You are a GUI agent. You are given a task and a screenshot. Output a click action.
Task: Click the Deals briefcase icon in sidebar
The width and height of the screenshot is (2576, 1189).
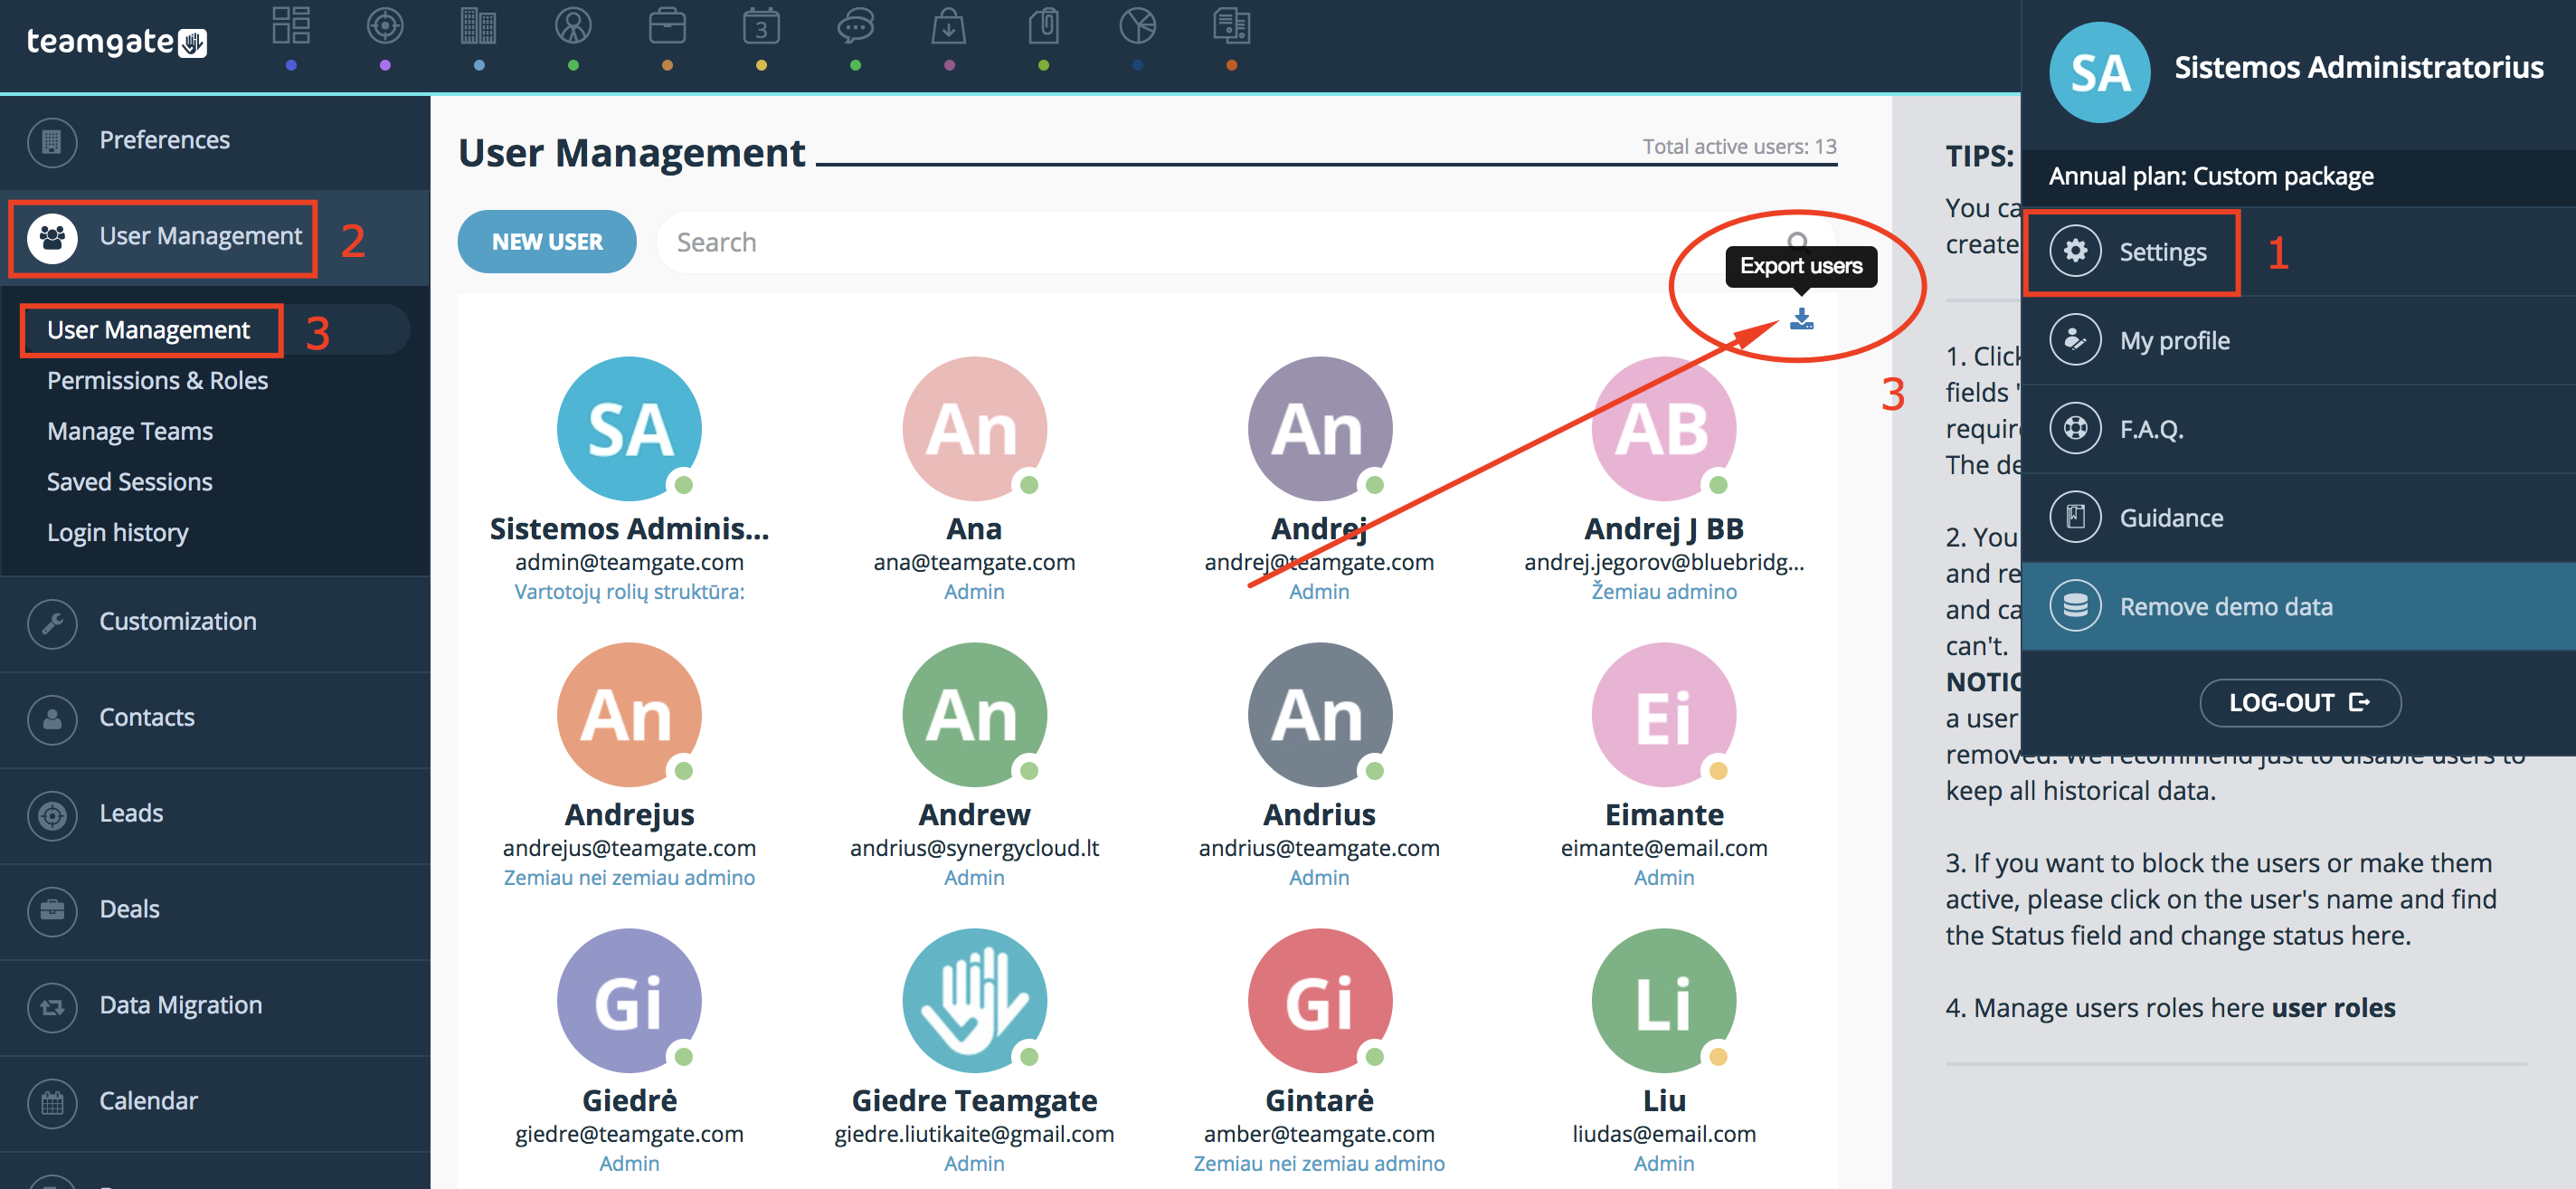tap(52, 910)
